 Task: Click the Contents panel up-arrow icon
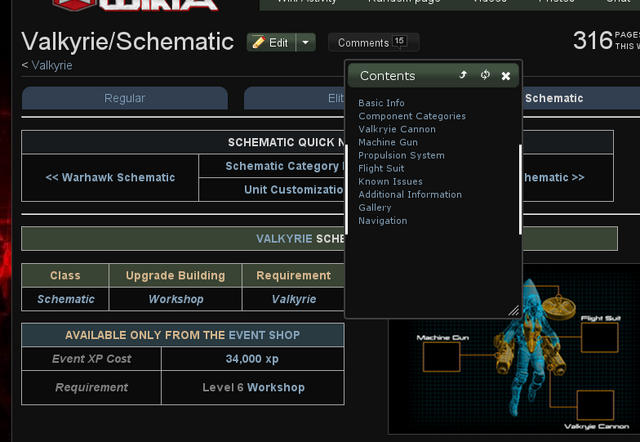click(x=463, y=75)
